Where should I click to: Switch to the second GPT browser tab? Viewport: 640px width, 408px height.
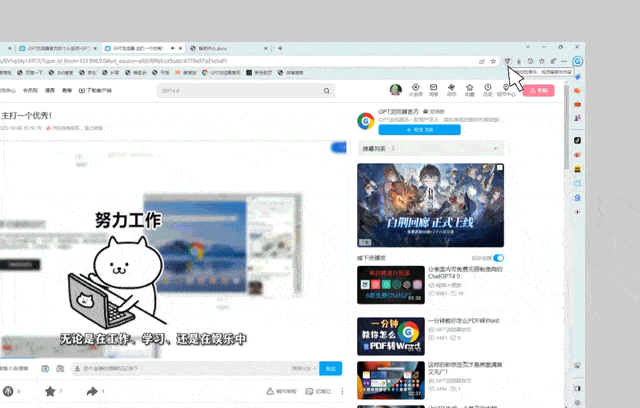coord(140,47)
